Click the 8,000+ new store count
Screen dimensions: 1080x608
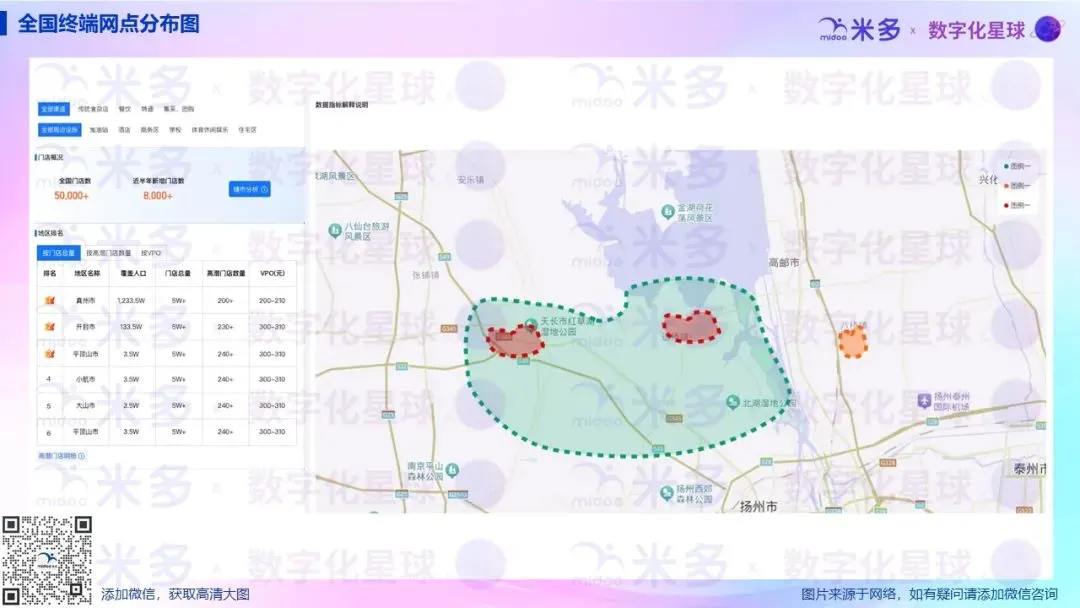click(x=158, y=196)
